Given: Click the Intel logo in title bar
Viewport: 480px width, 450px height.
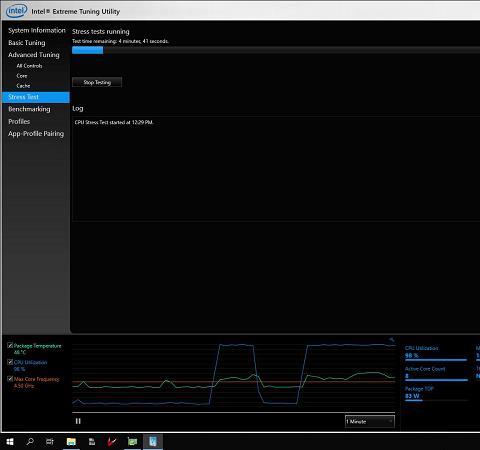Looking at the screenshot, I should pyautogui.click(x=16, y=11).
